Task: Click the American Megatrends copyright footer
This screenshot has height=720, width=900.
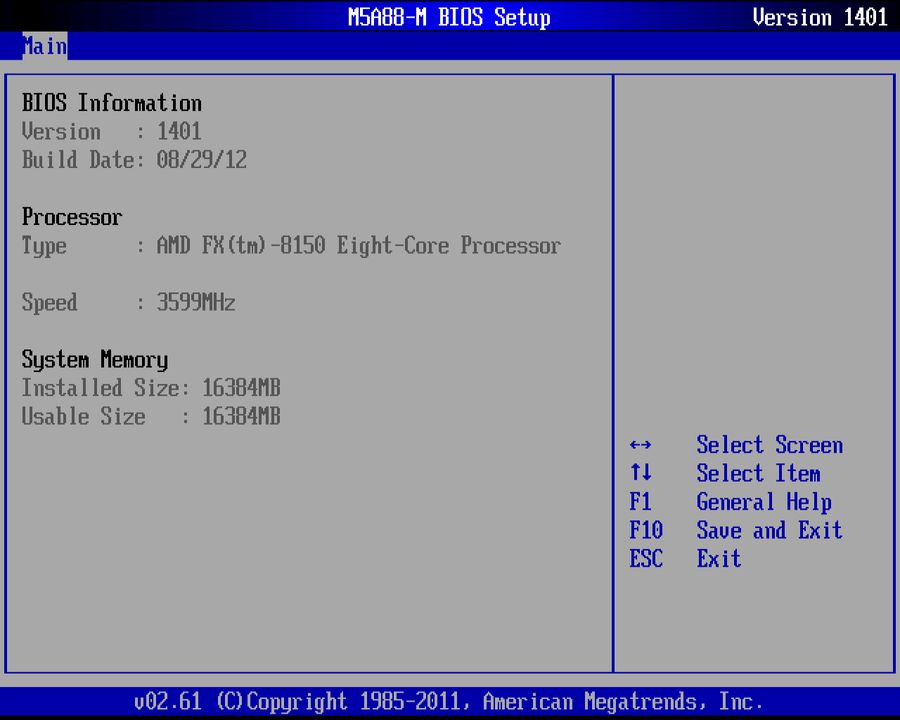Action: (449, 702)
